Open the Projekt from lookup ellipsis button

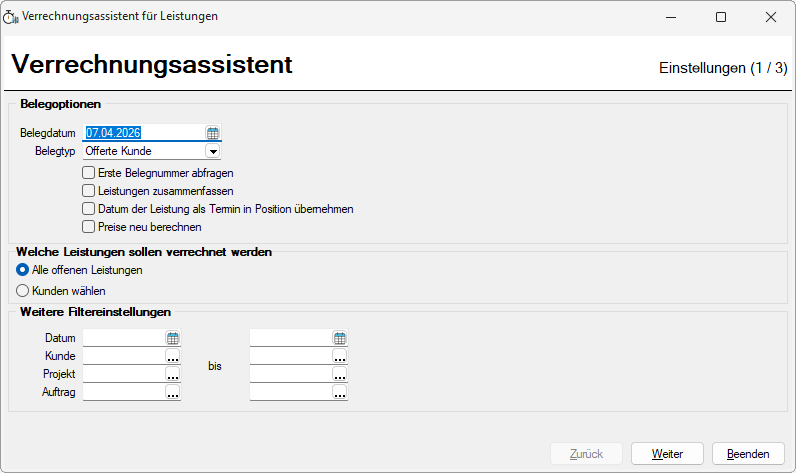[172, 375]
